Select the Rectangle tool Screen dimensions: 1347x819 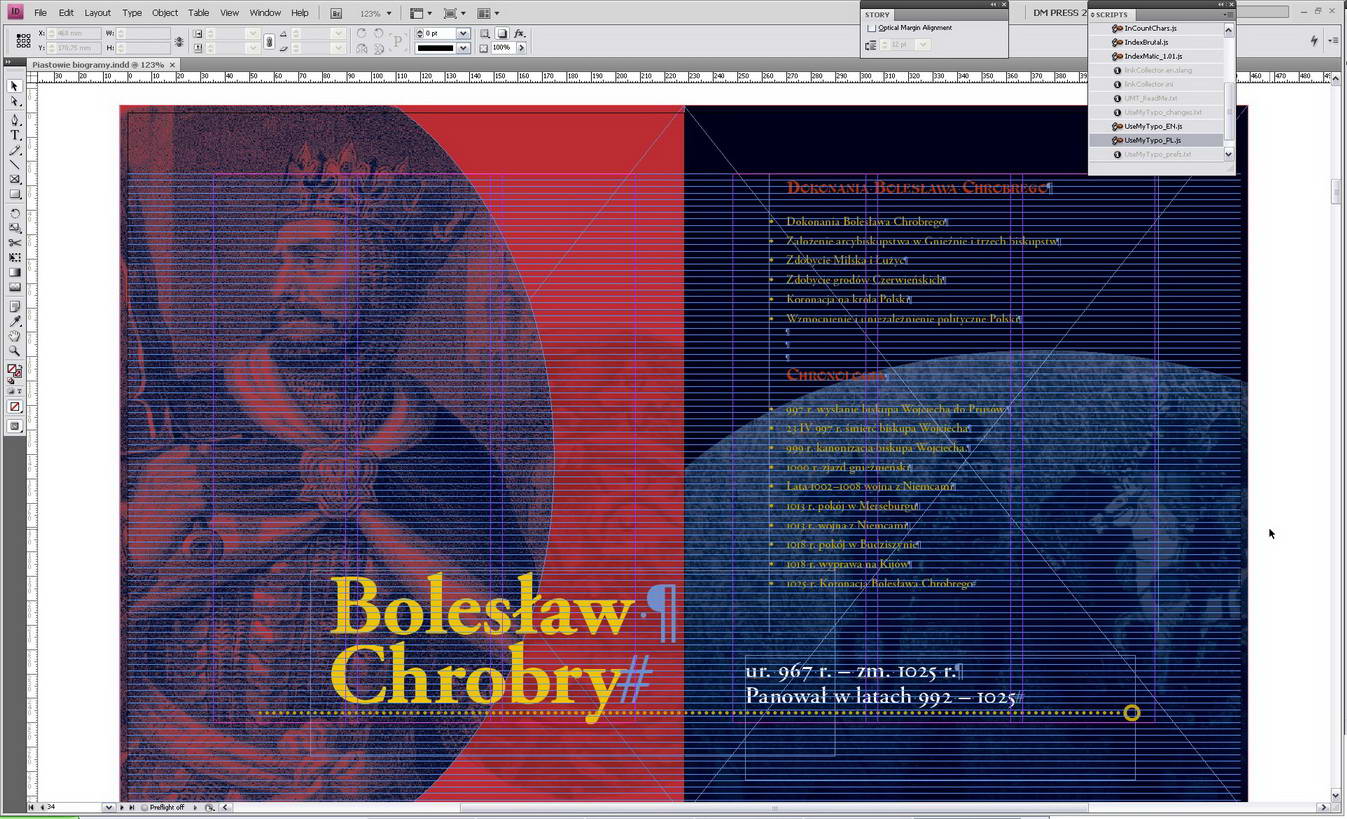click(14, 195)
